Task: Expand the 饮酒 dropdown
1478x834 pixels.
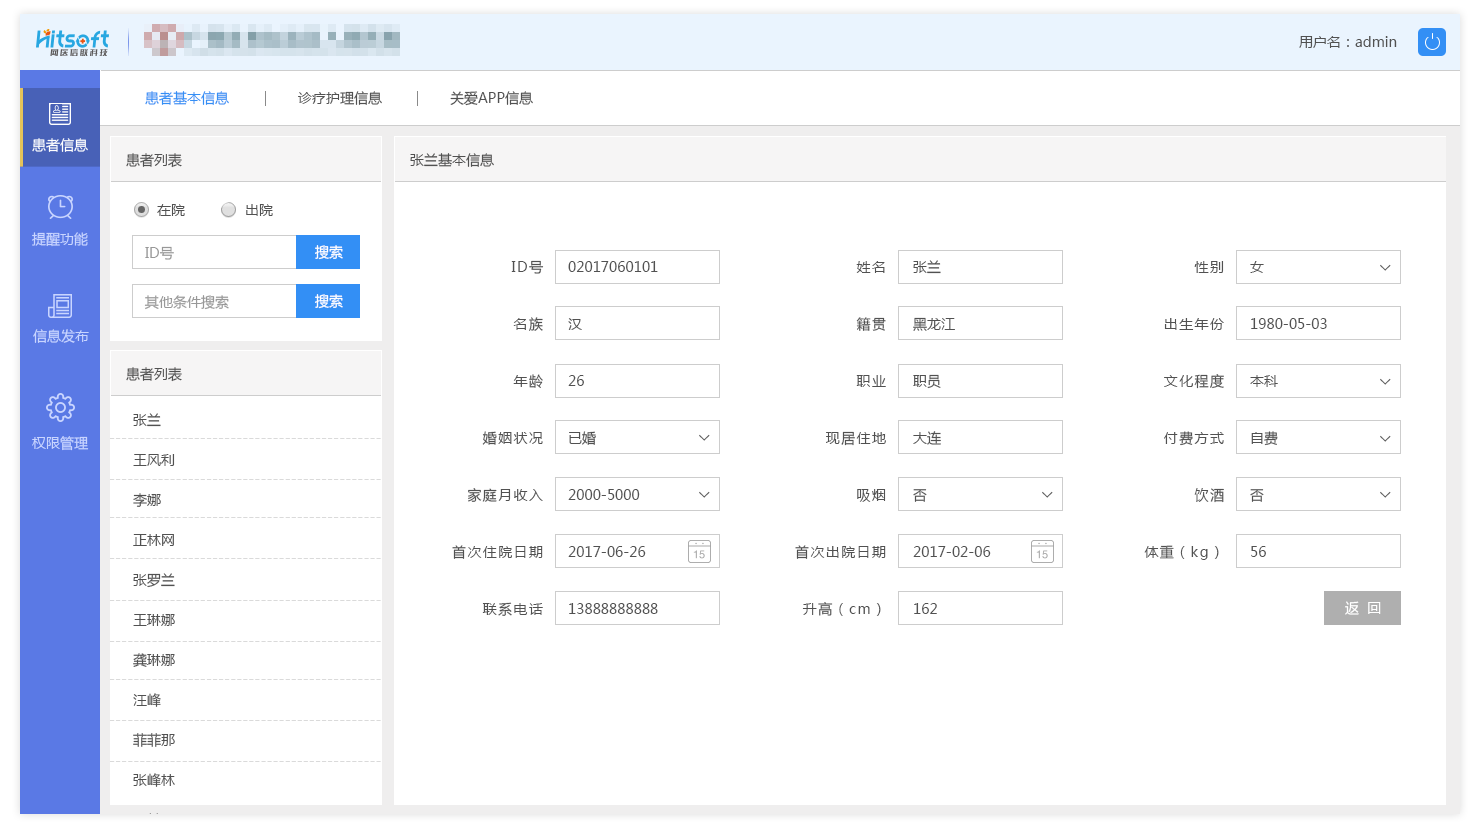Action: (x=1318, y=494)
